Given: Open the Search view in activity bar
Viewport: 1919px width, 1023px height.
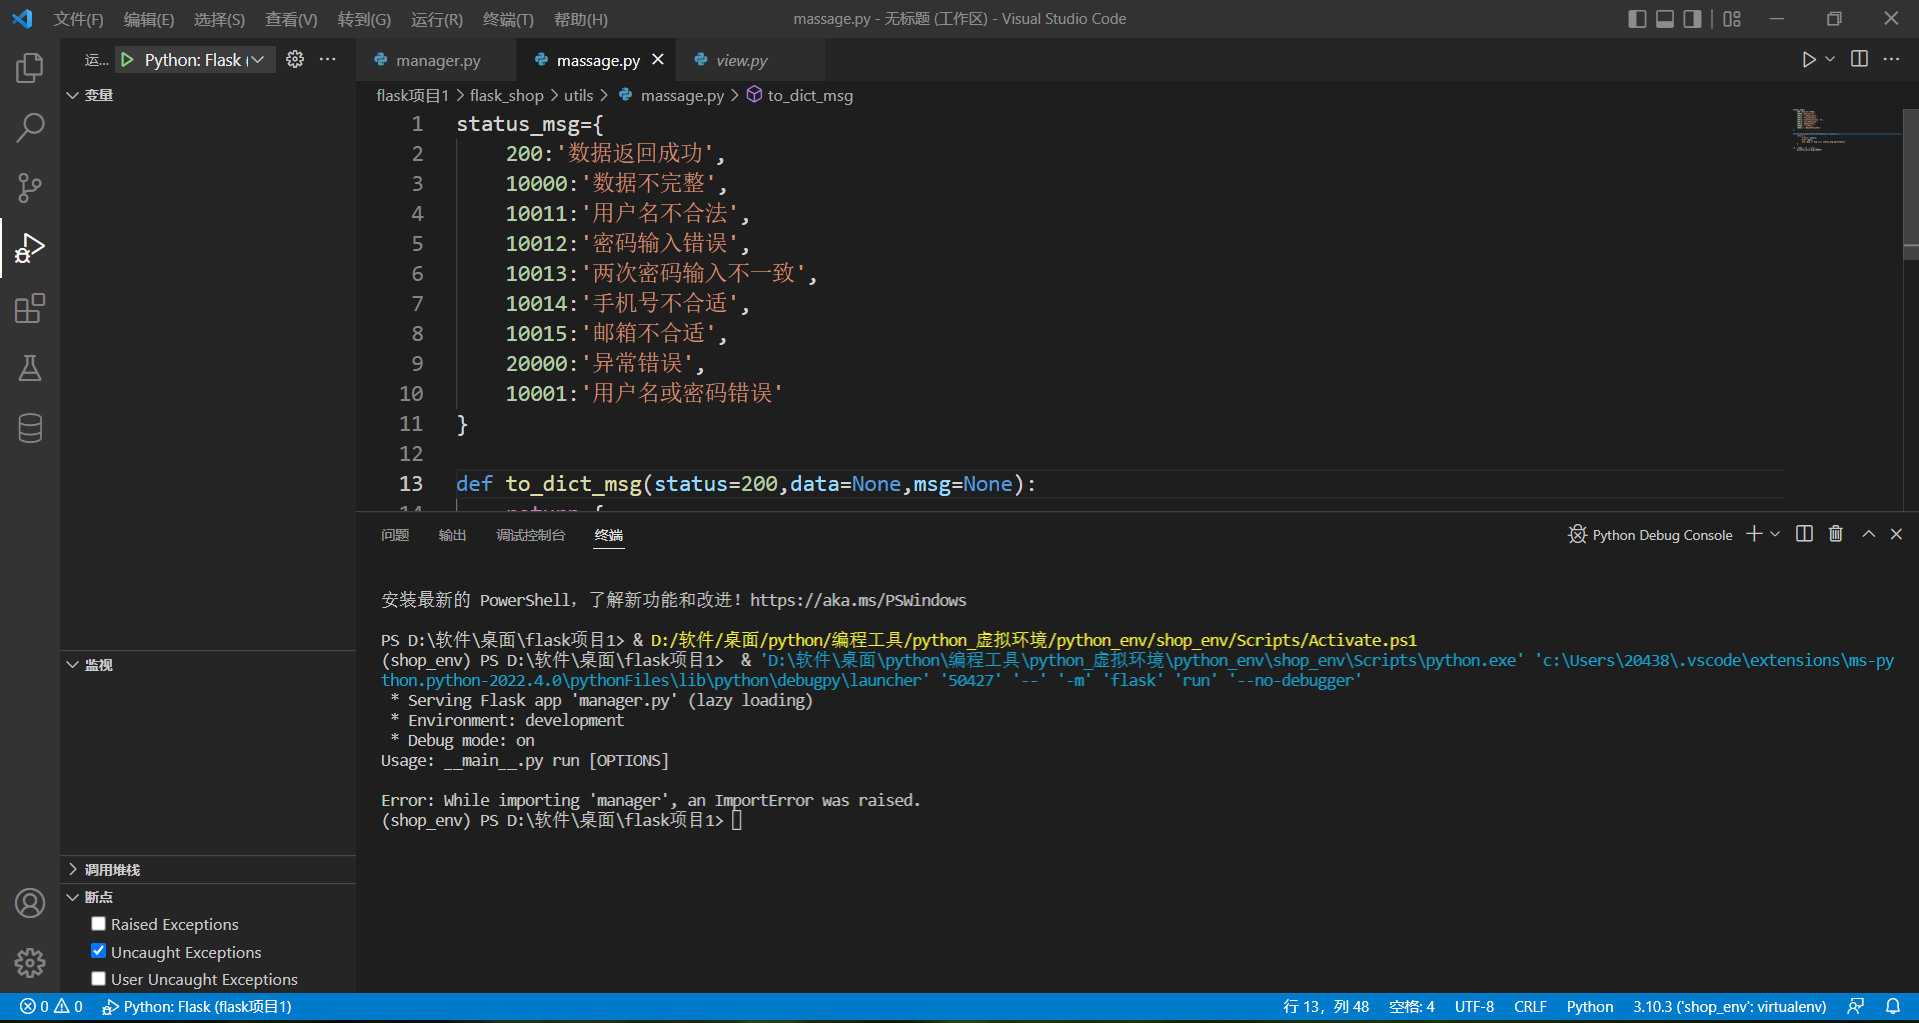Looking at the screenshot, I should (30, 128).
